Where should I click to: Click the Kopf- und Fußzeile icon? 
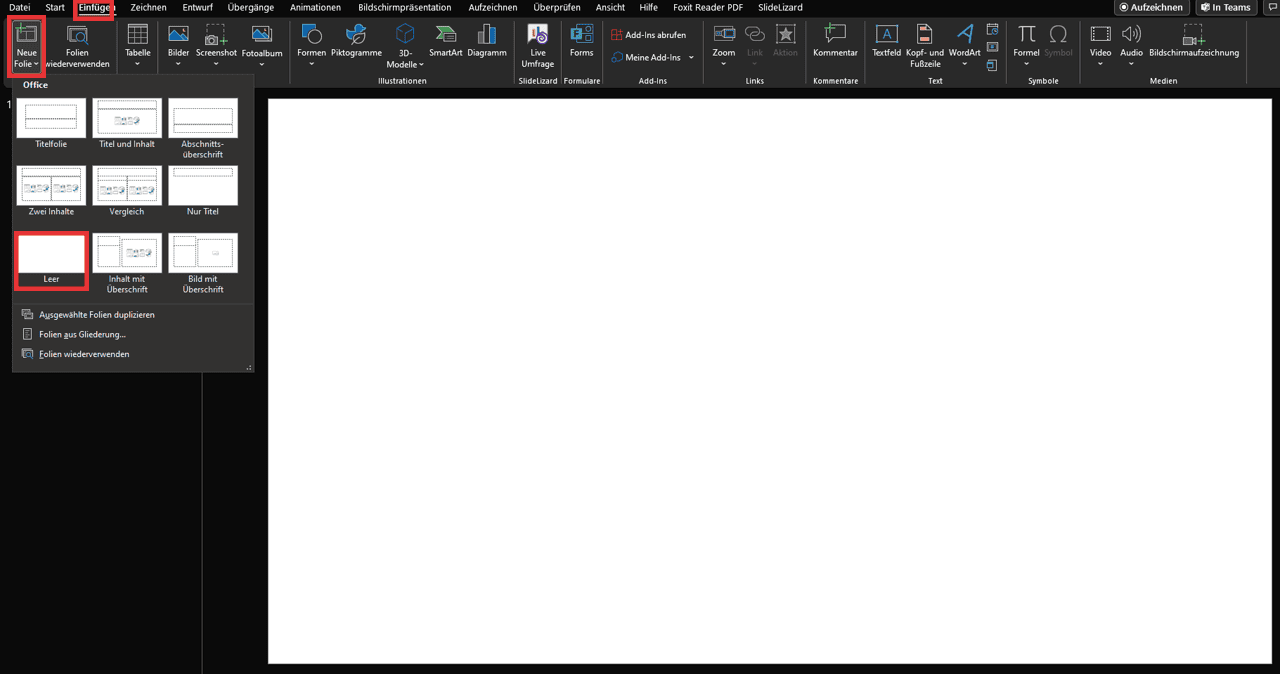pos(924,36)
